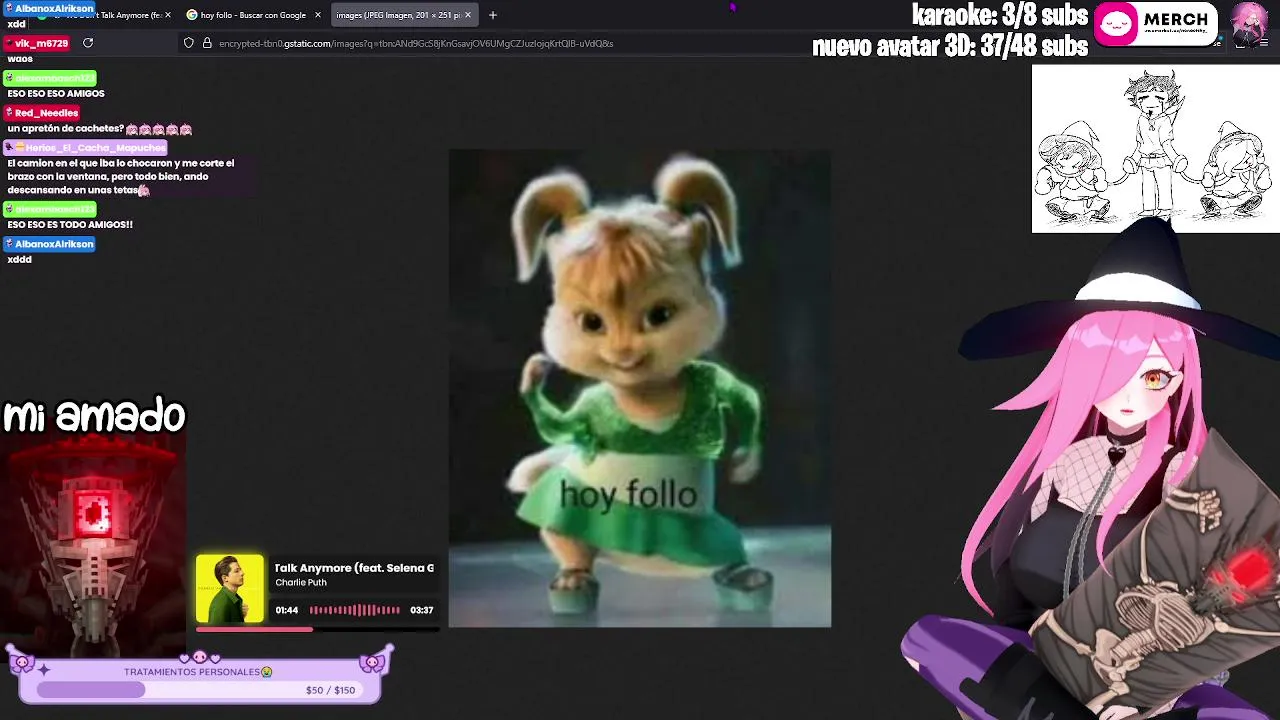
Task: Click the red pixel-art character image
Action: tap(93, 545)
